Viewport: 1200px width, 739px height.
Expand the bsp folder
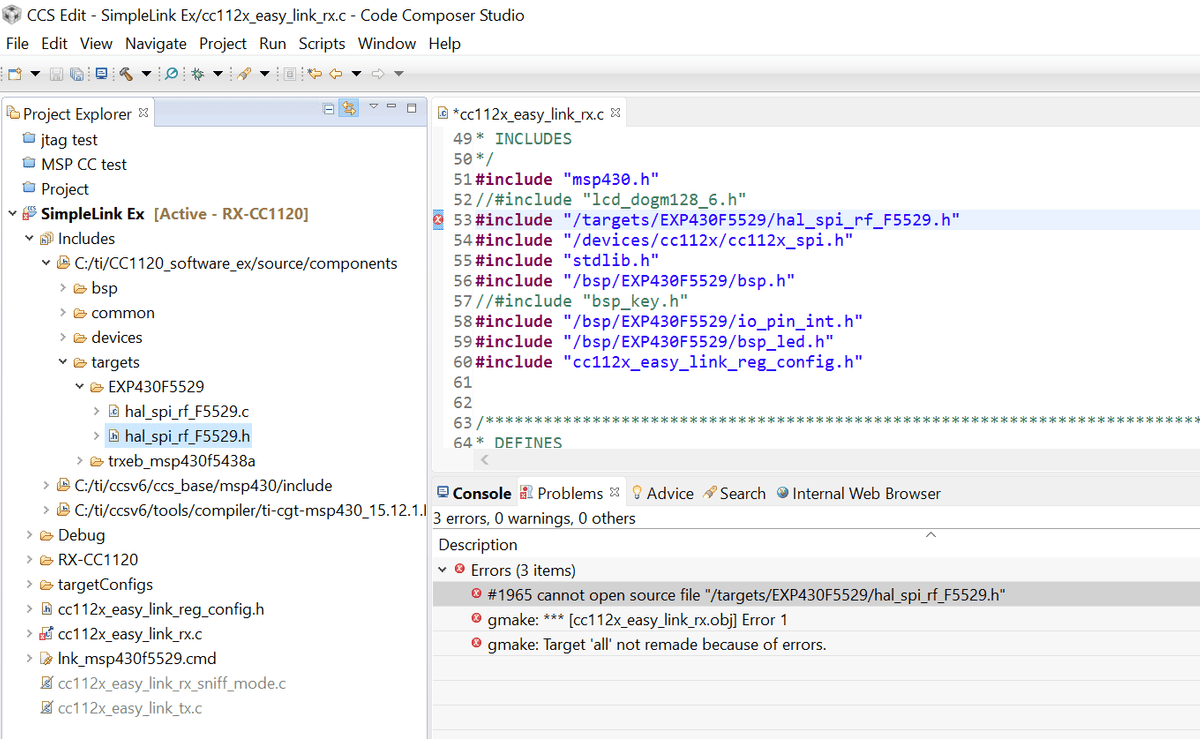coord(64,288)
